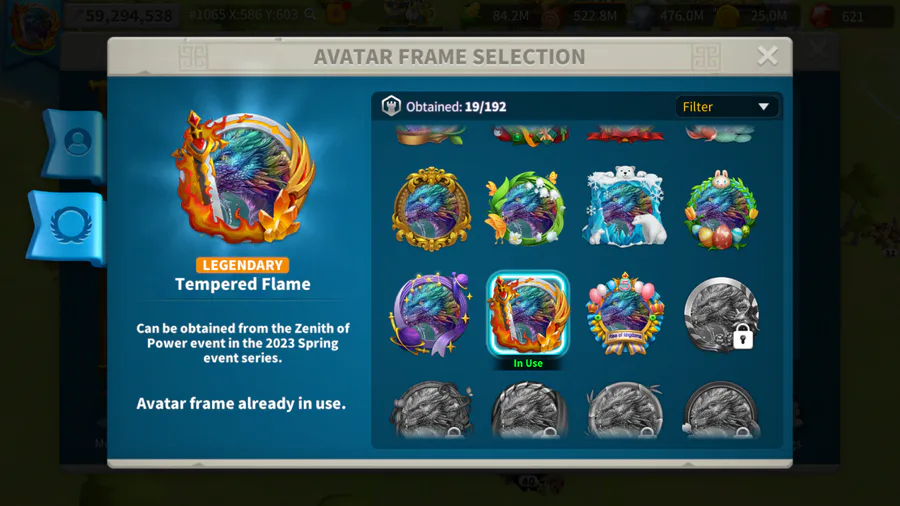Viewport: 900px width, 506px height.
Task: Select the Easter bunny eggs frame
Action: pos(721,209)
